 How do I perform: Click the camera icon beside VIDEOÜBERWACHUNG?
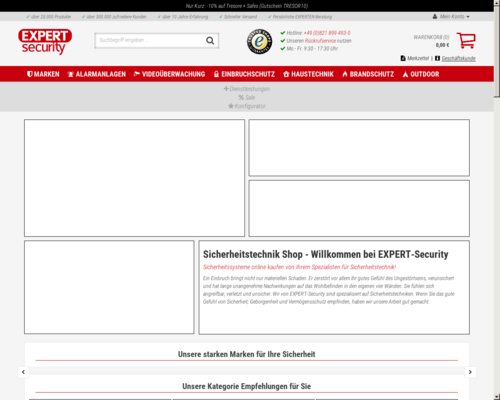[137, 74]
